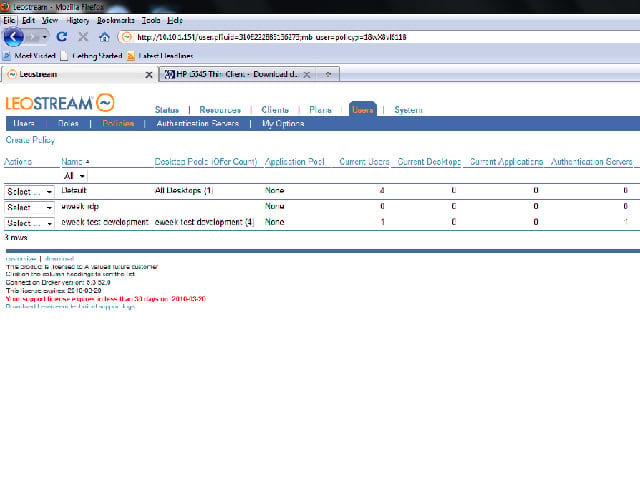
Task: Open the Edit menu
Action: 28,20
